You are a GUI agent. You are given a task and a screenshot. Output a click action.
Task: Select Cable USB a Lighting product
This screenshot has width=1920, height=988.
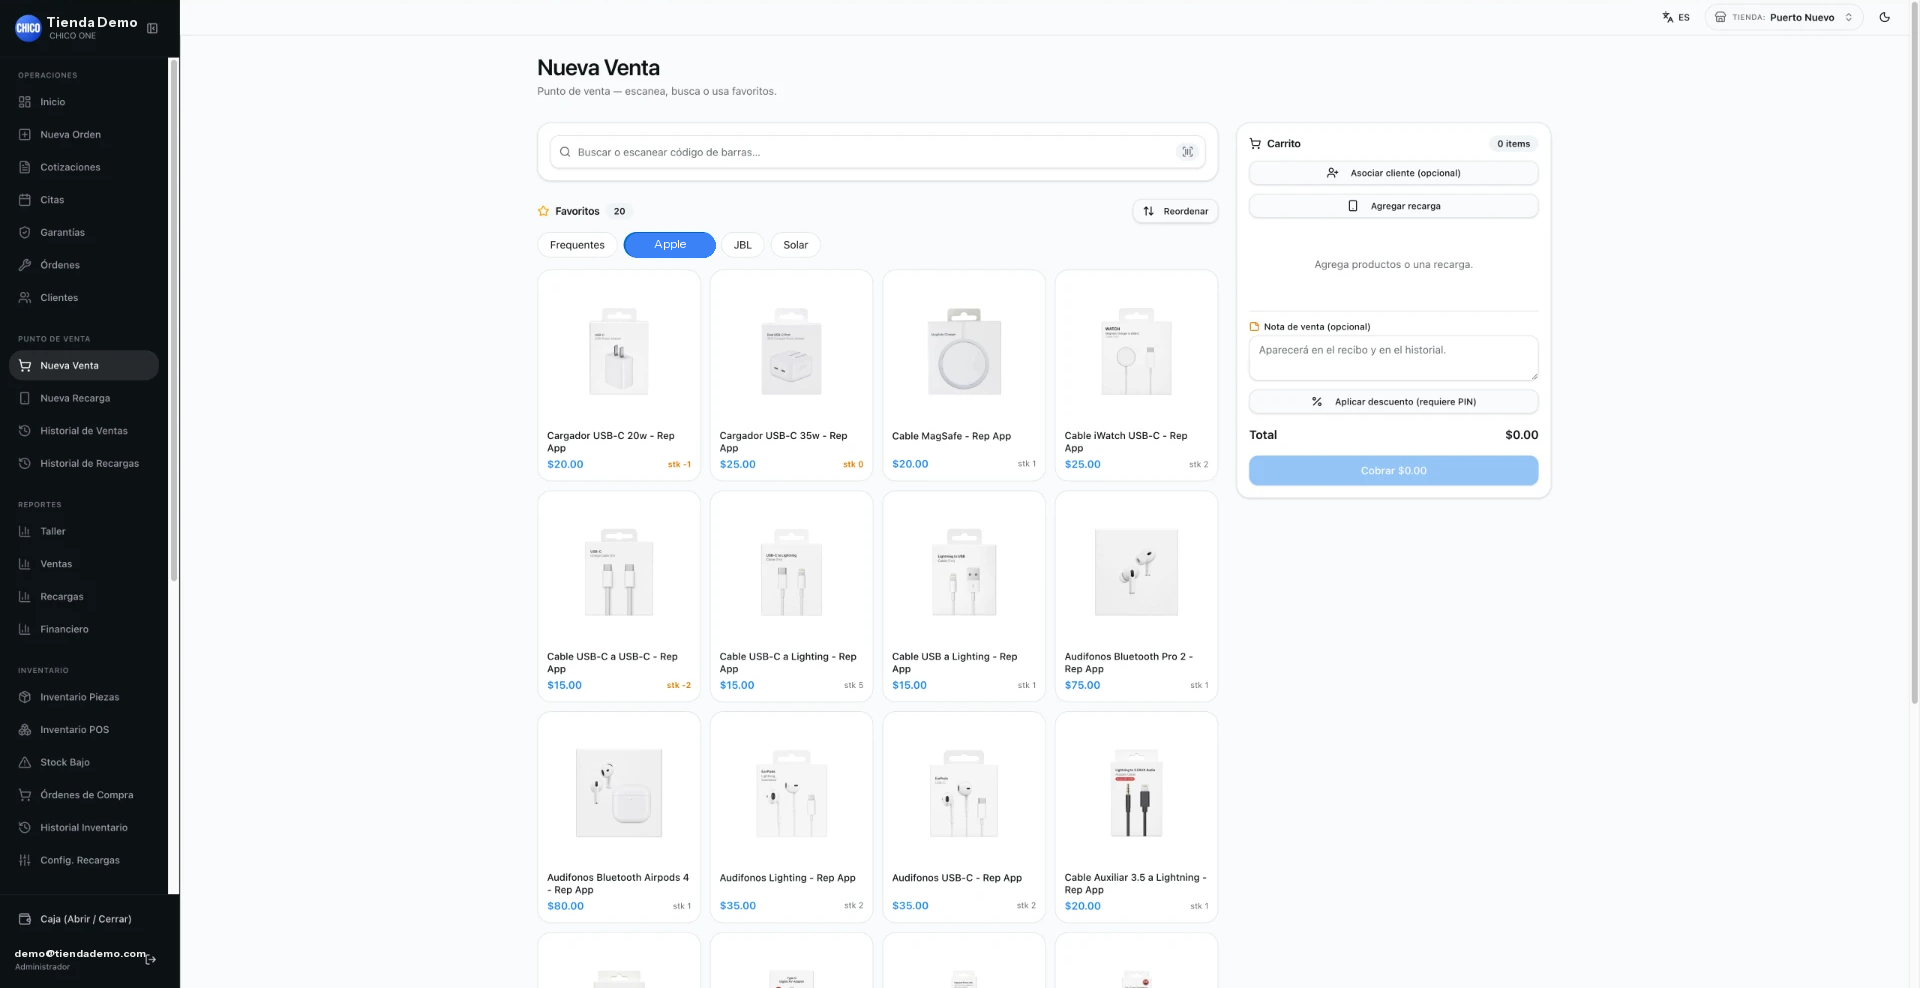coord(964,596)
